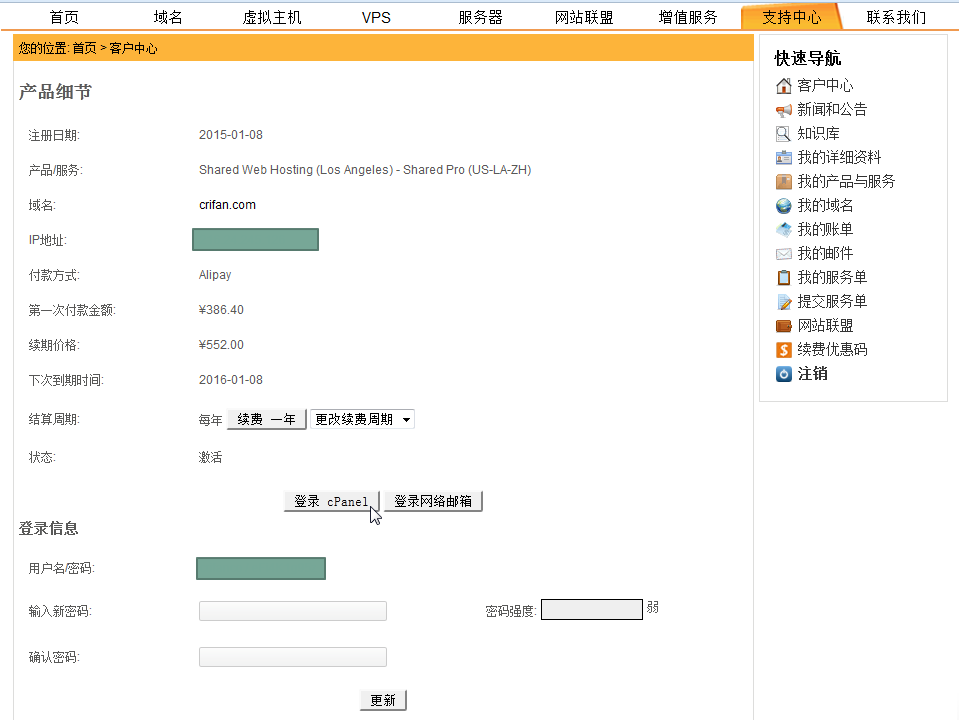Click the megaphone icon beside 新闻和公告
This screenshot has width=959, height=720.
pyautogui.click(x=783, y=110)
